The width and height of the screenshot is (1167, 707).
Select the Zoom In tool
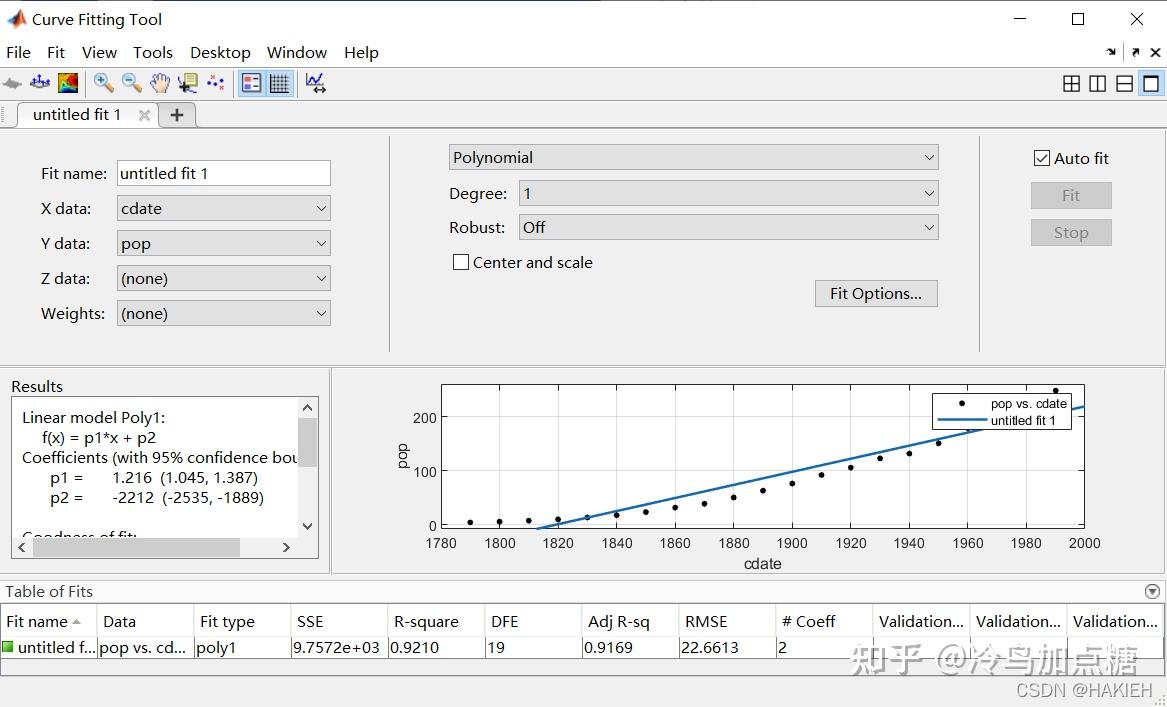[102, 83]
